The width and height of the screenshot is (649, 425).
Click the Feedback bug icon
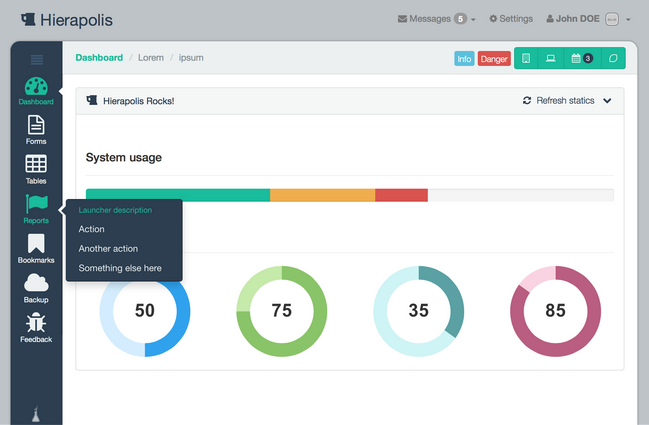36,323
